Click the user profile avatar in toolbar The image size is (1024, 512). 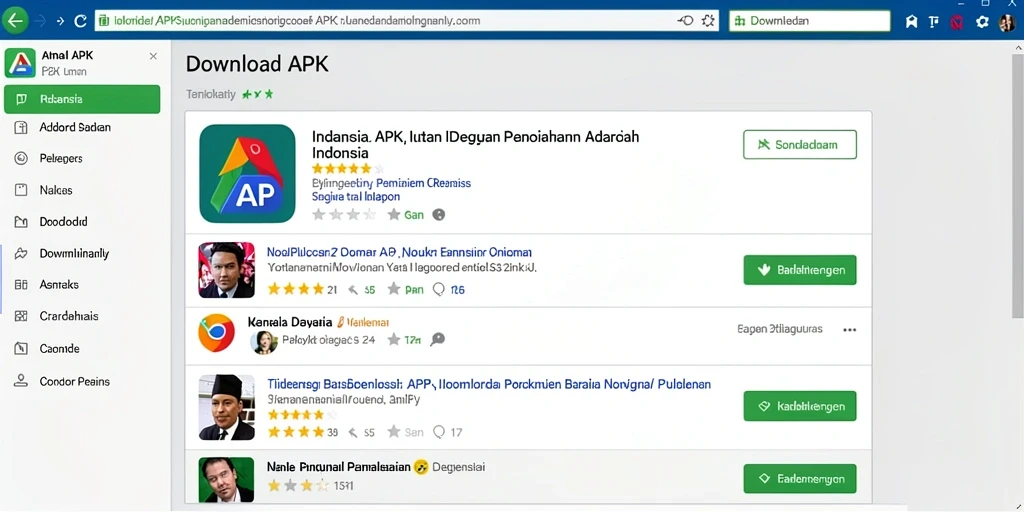(1007, 22)
